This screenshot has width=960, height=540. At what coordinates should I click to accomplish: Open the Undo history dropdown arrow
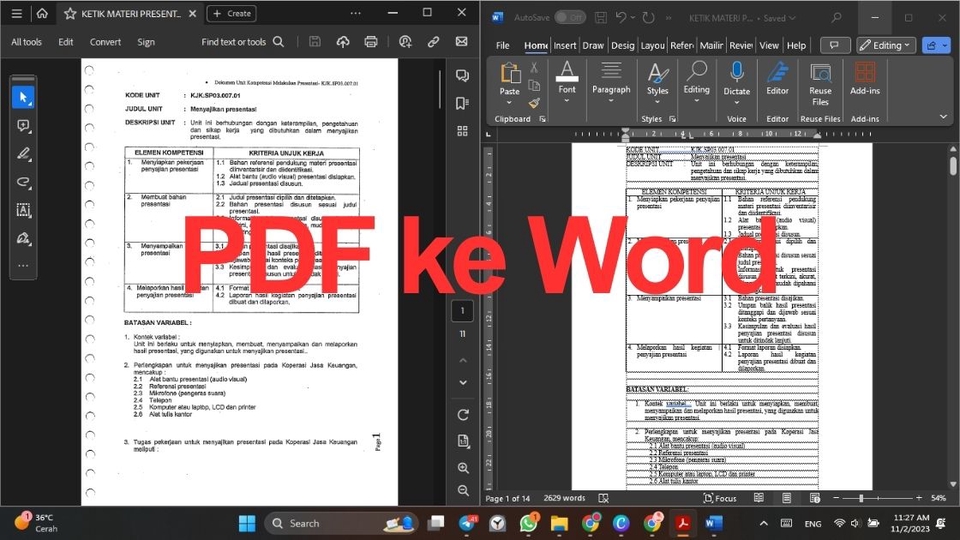point(632,18)
